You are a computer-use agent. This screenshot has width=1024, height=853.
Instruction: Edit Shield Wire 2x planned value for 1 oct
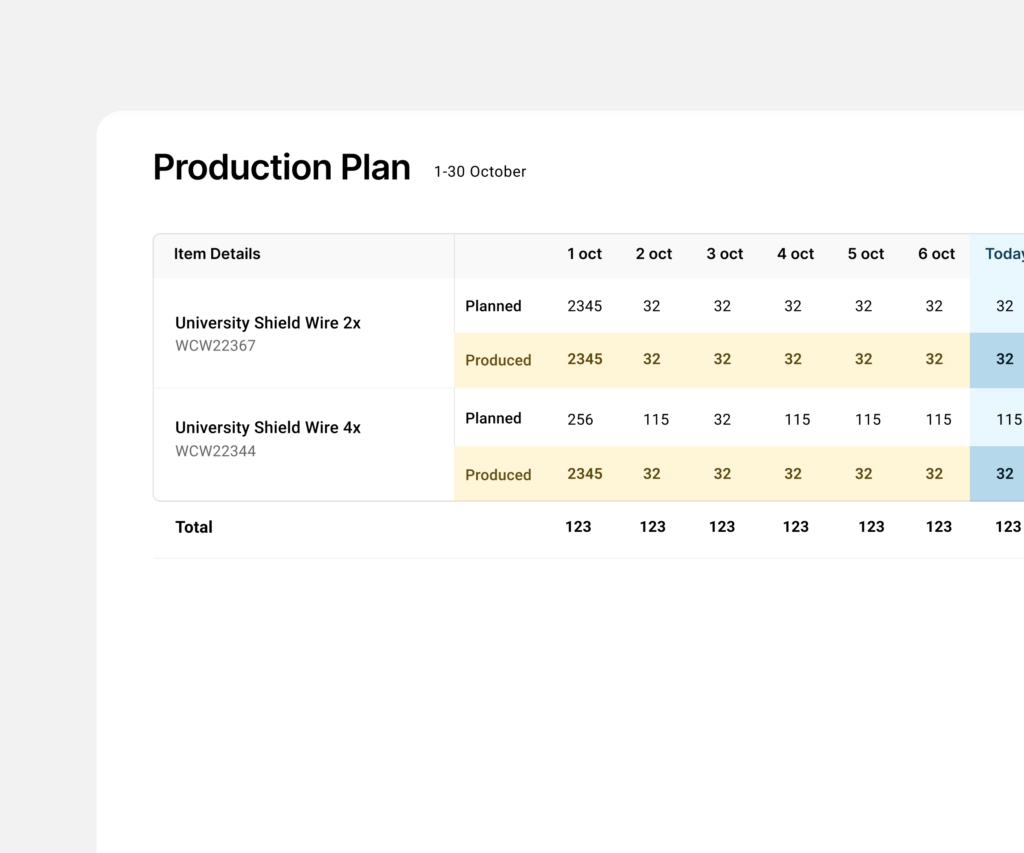point(585,306)
